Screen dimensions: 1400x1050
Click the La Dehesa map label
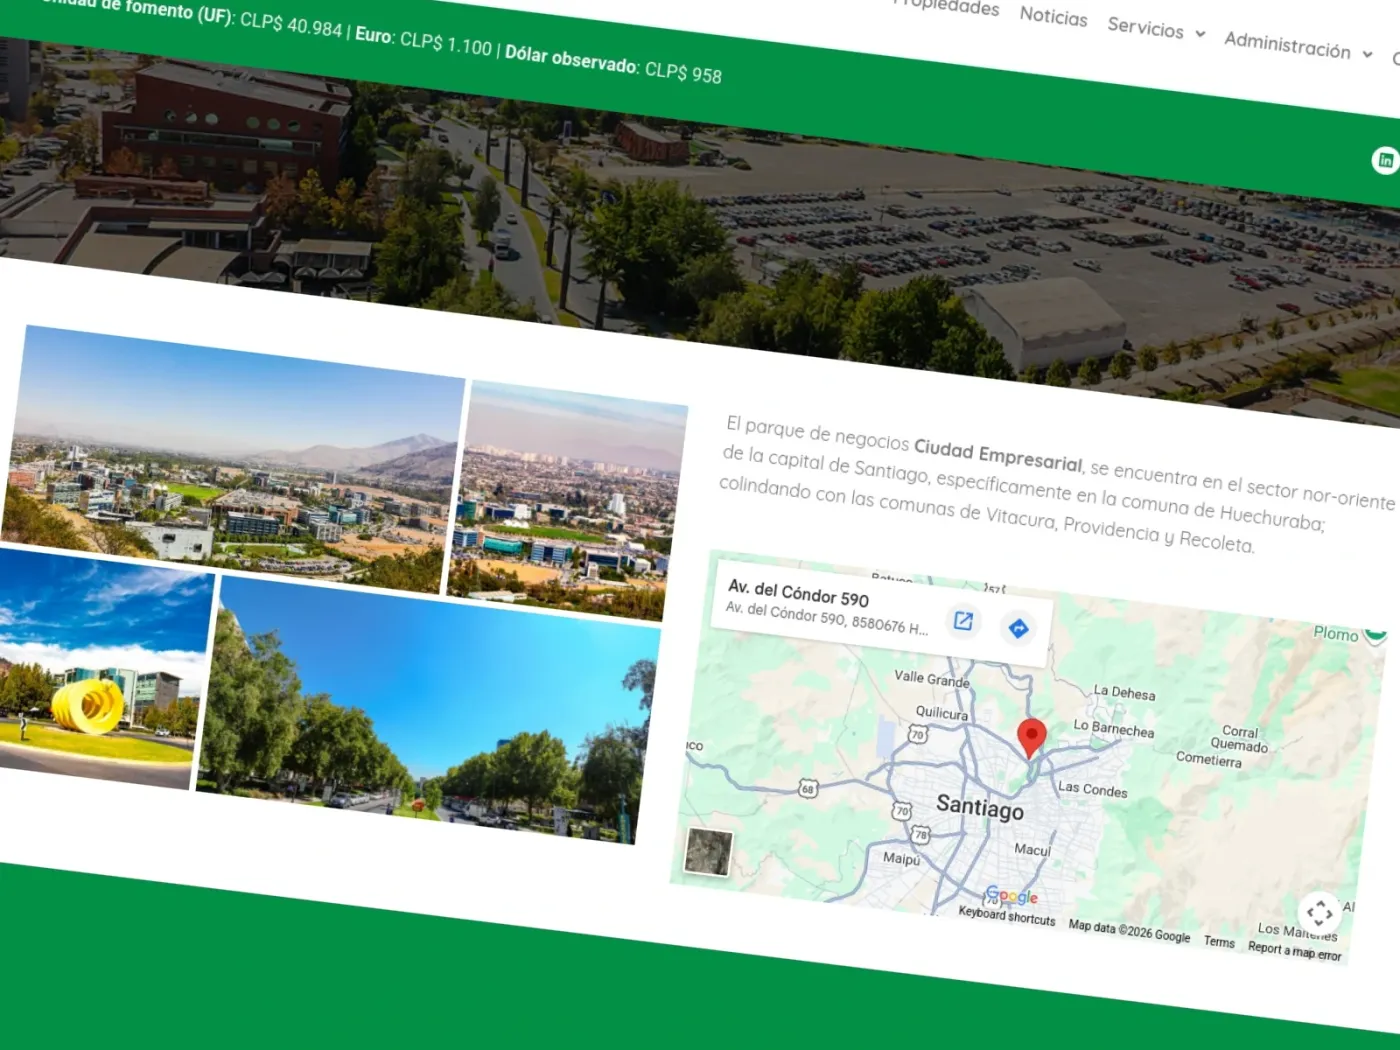tap(1124, 692)
